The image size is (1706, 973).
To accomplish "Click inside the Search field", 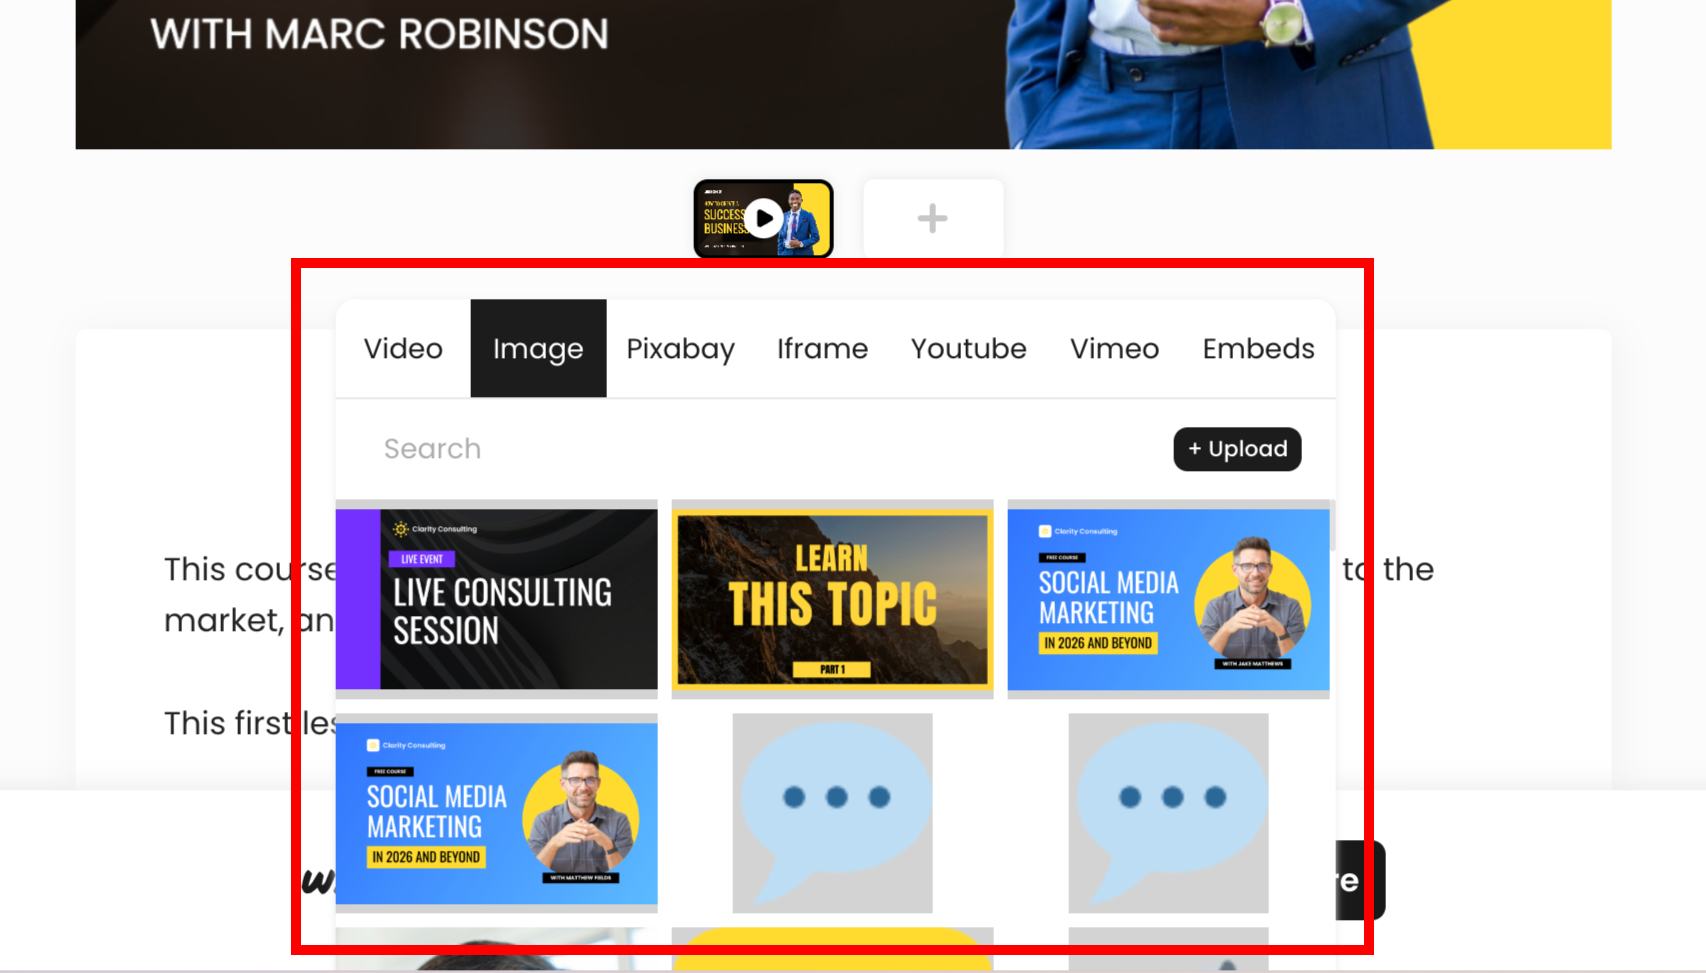I will point(600,449).
